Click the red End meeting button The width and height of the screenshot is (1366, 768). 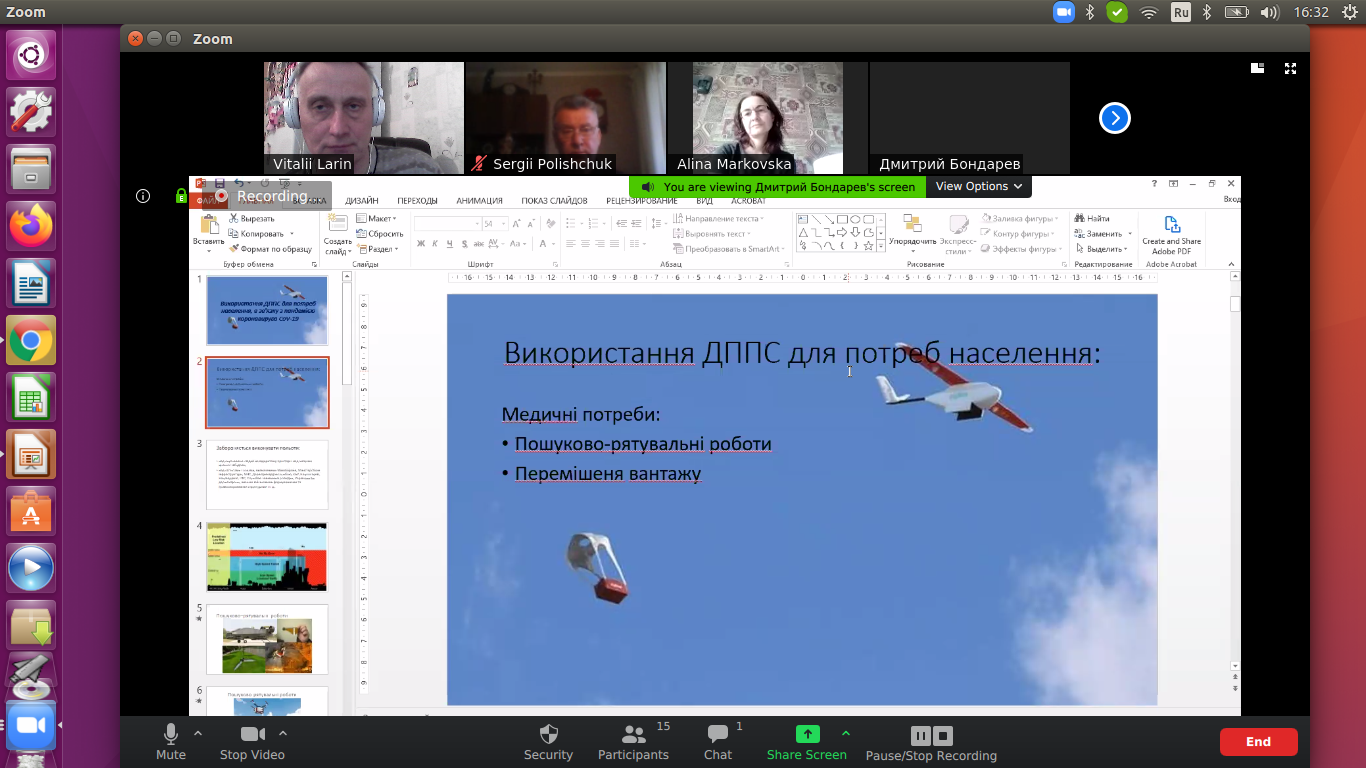(1258, 742)
